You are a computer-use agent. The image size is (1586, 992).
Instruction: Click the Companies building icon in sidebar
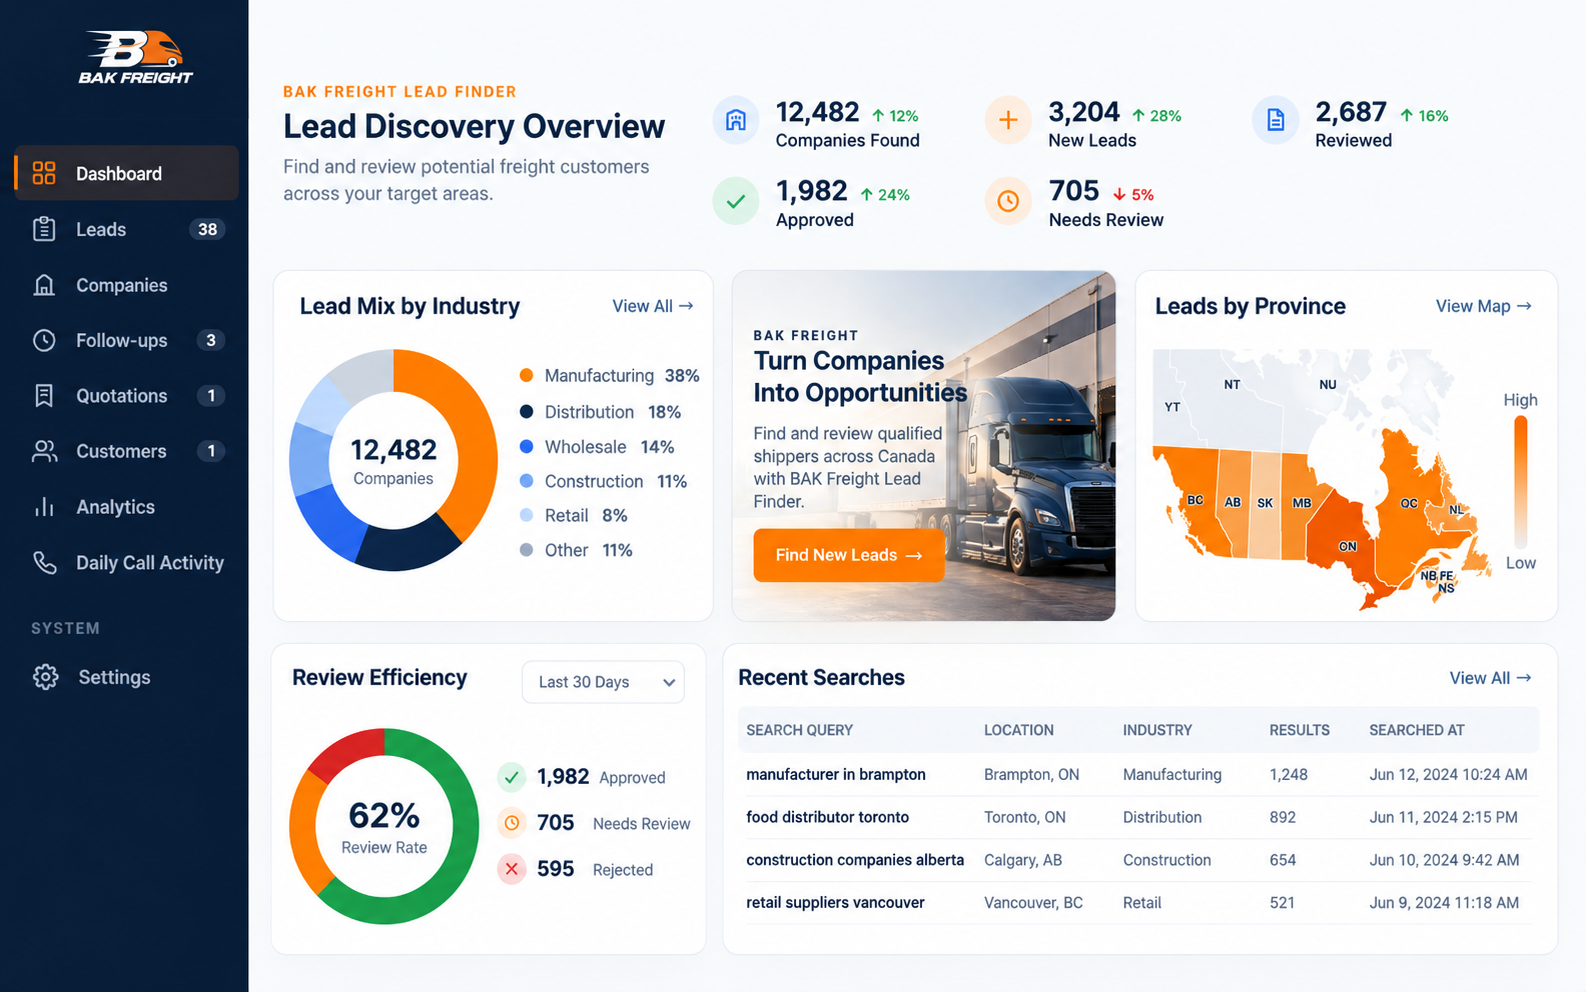(x=44, y=285)
